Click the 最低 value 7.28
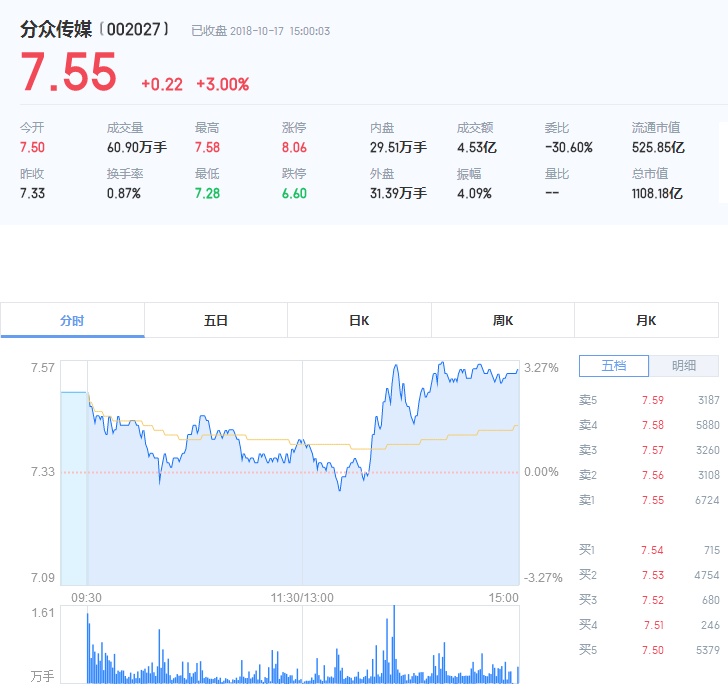 click(207, 193)
